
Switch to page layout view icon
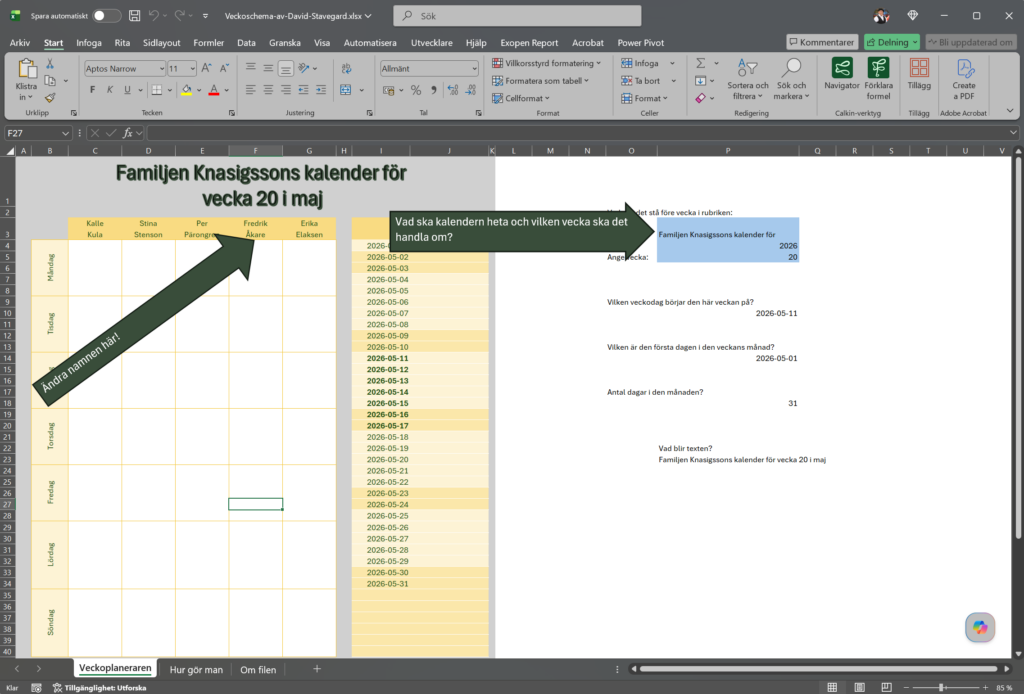[x=859, y=687]
